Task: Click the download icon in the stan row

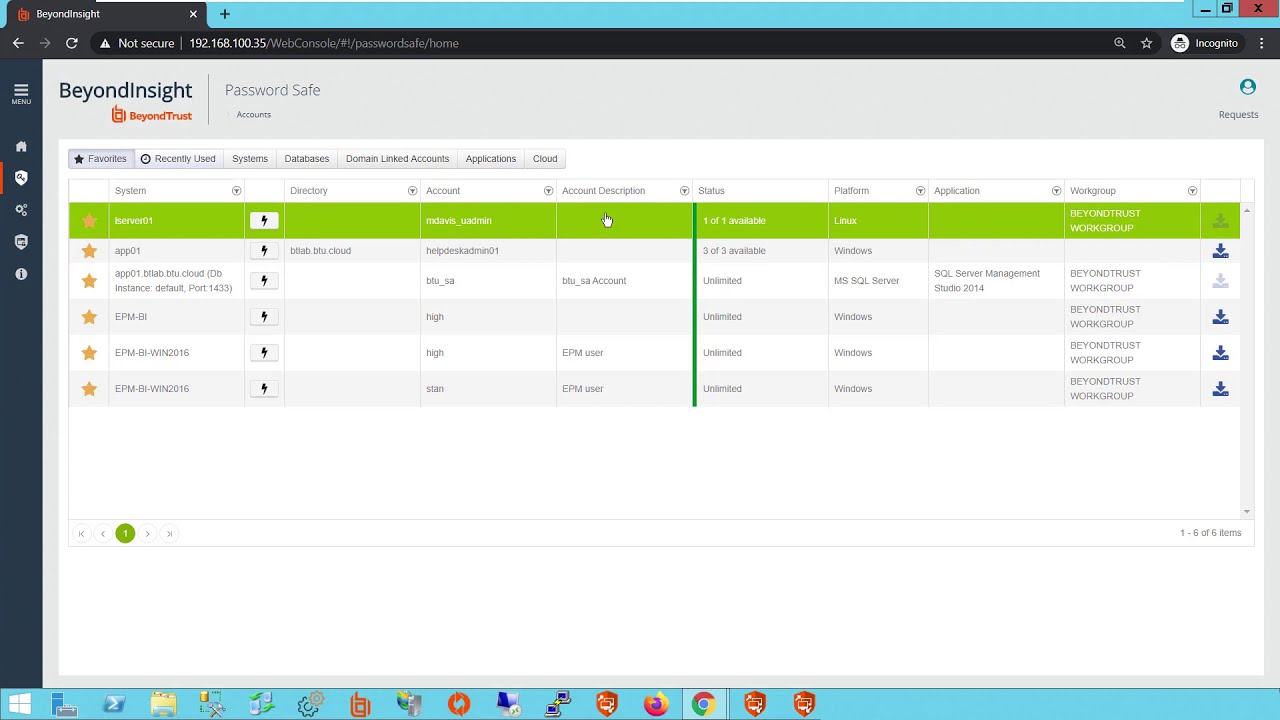Action: tap(1220, 389)
